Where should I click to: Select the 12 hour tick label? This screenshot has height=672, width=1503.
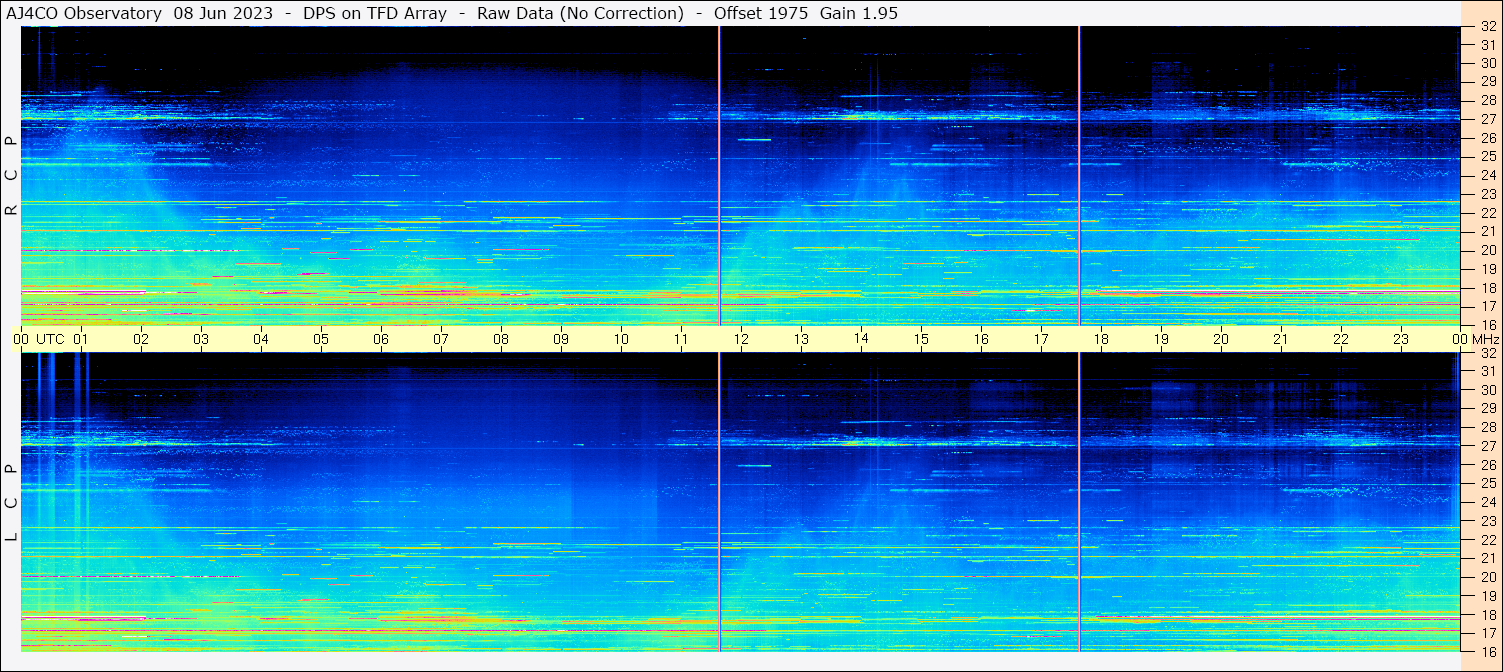pos(741,339)
